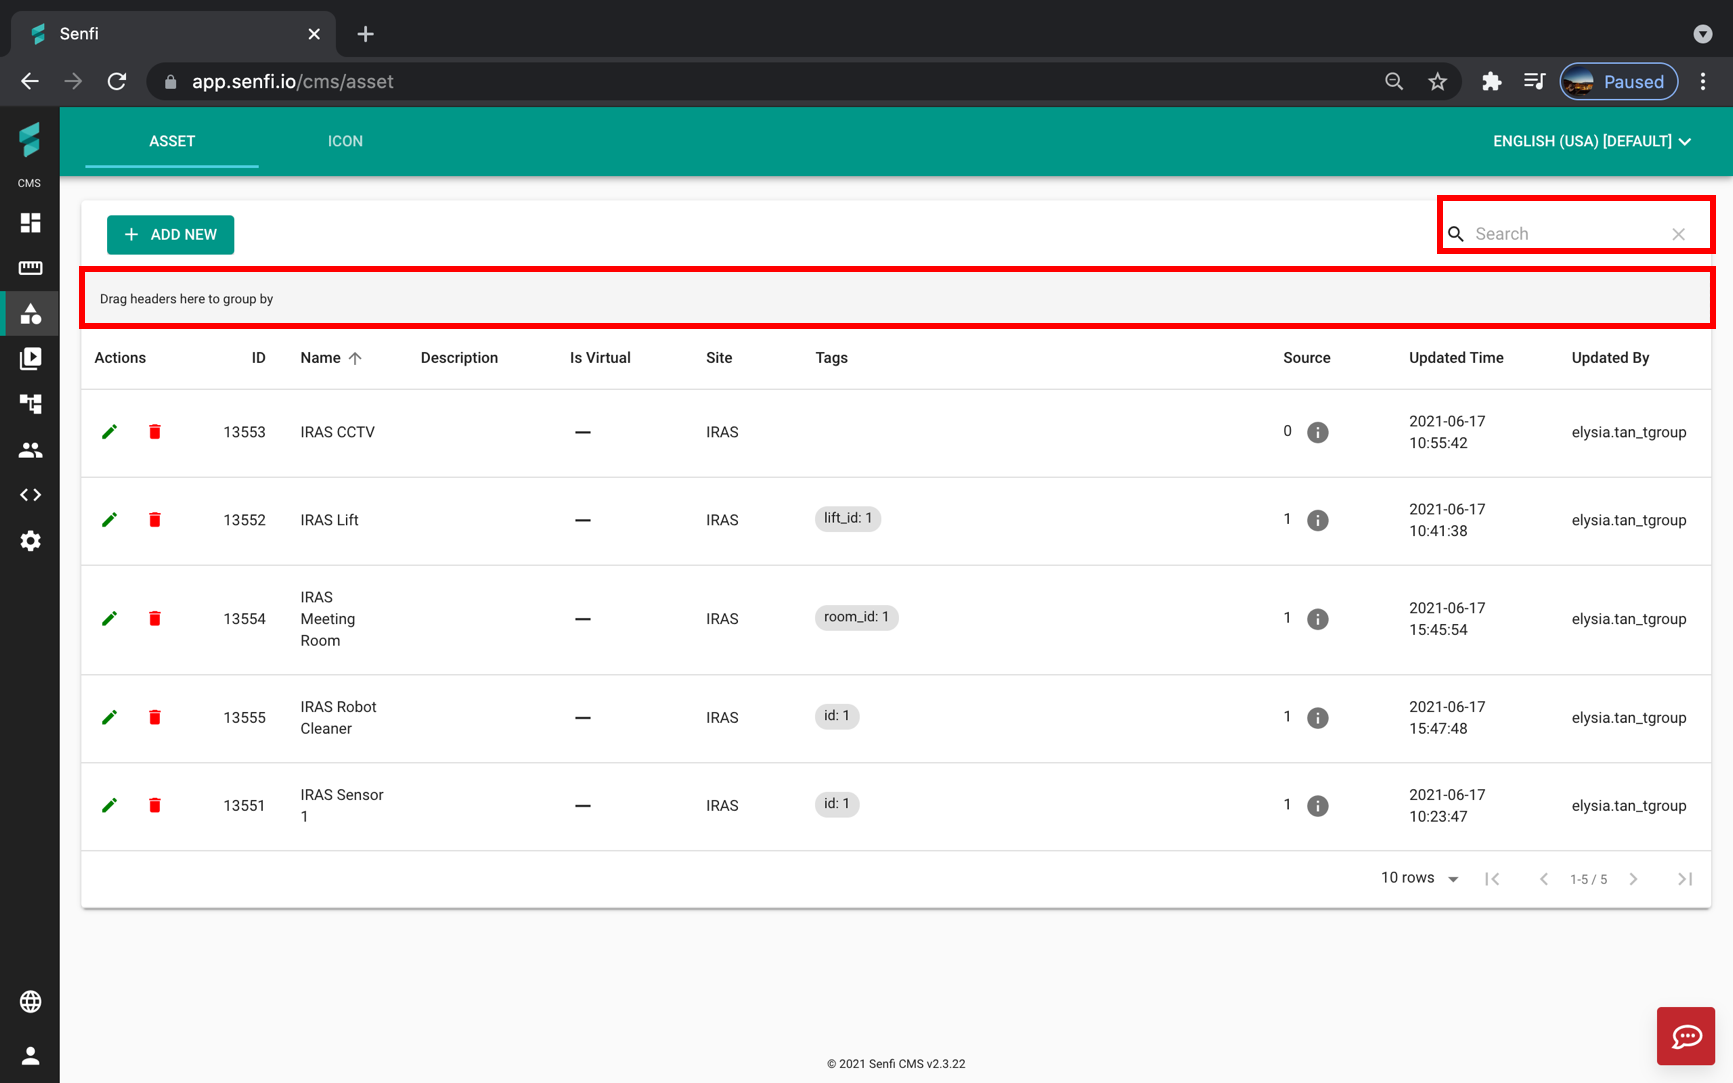The image size is (1733, 1083).
Task: Show source info for IRAS Lift
Action: click(x=1318, y=520)
